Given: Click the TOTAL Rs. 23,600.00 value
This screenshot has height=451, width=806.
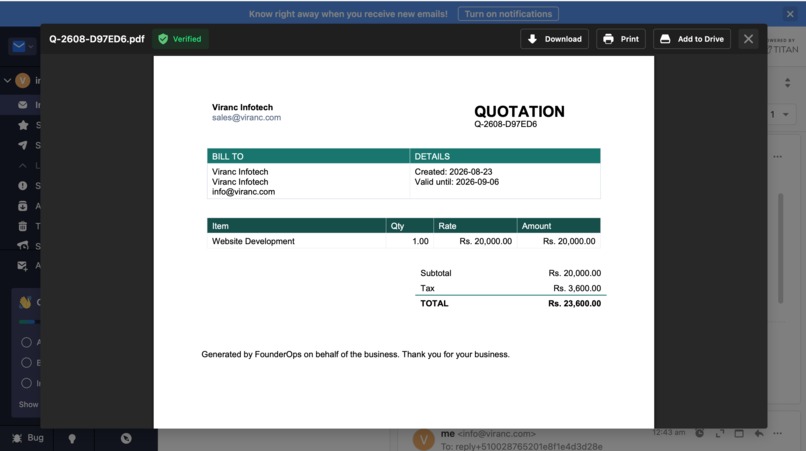Looking at the screenshot, I should pos(574,304).
